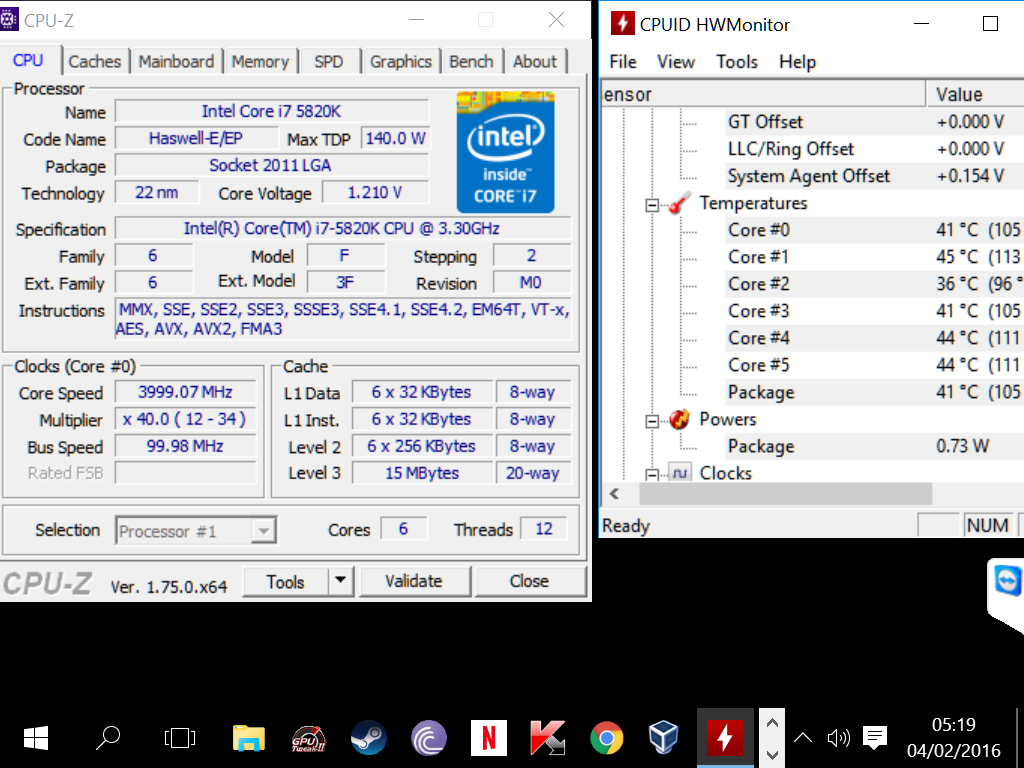Click the waveform icon beside Clocks
Viewport: 1024px width, 768px height.
[679, 472]
